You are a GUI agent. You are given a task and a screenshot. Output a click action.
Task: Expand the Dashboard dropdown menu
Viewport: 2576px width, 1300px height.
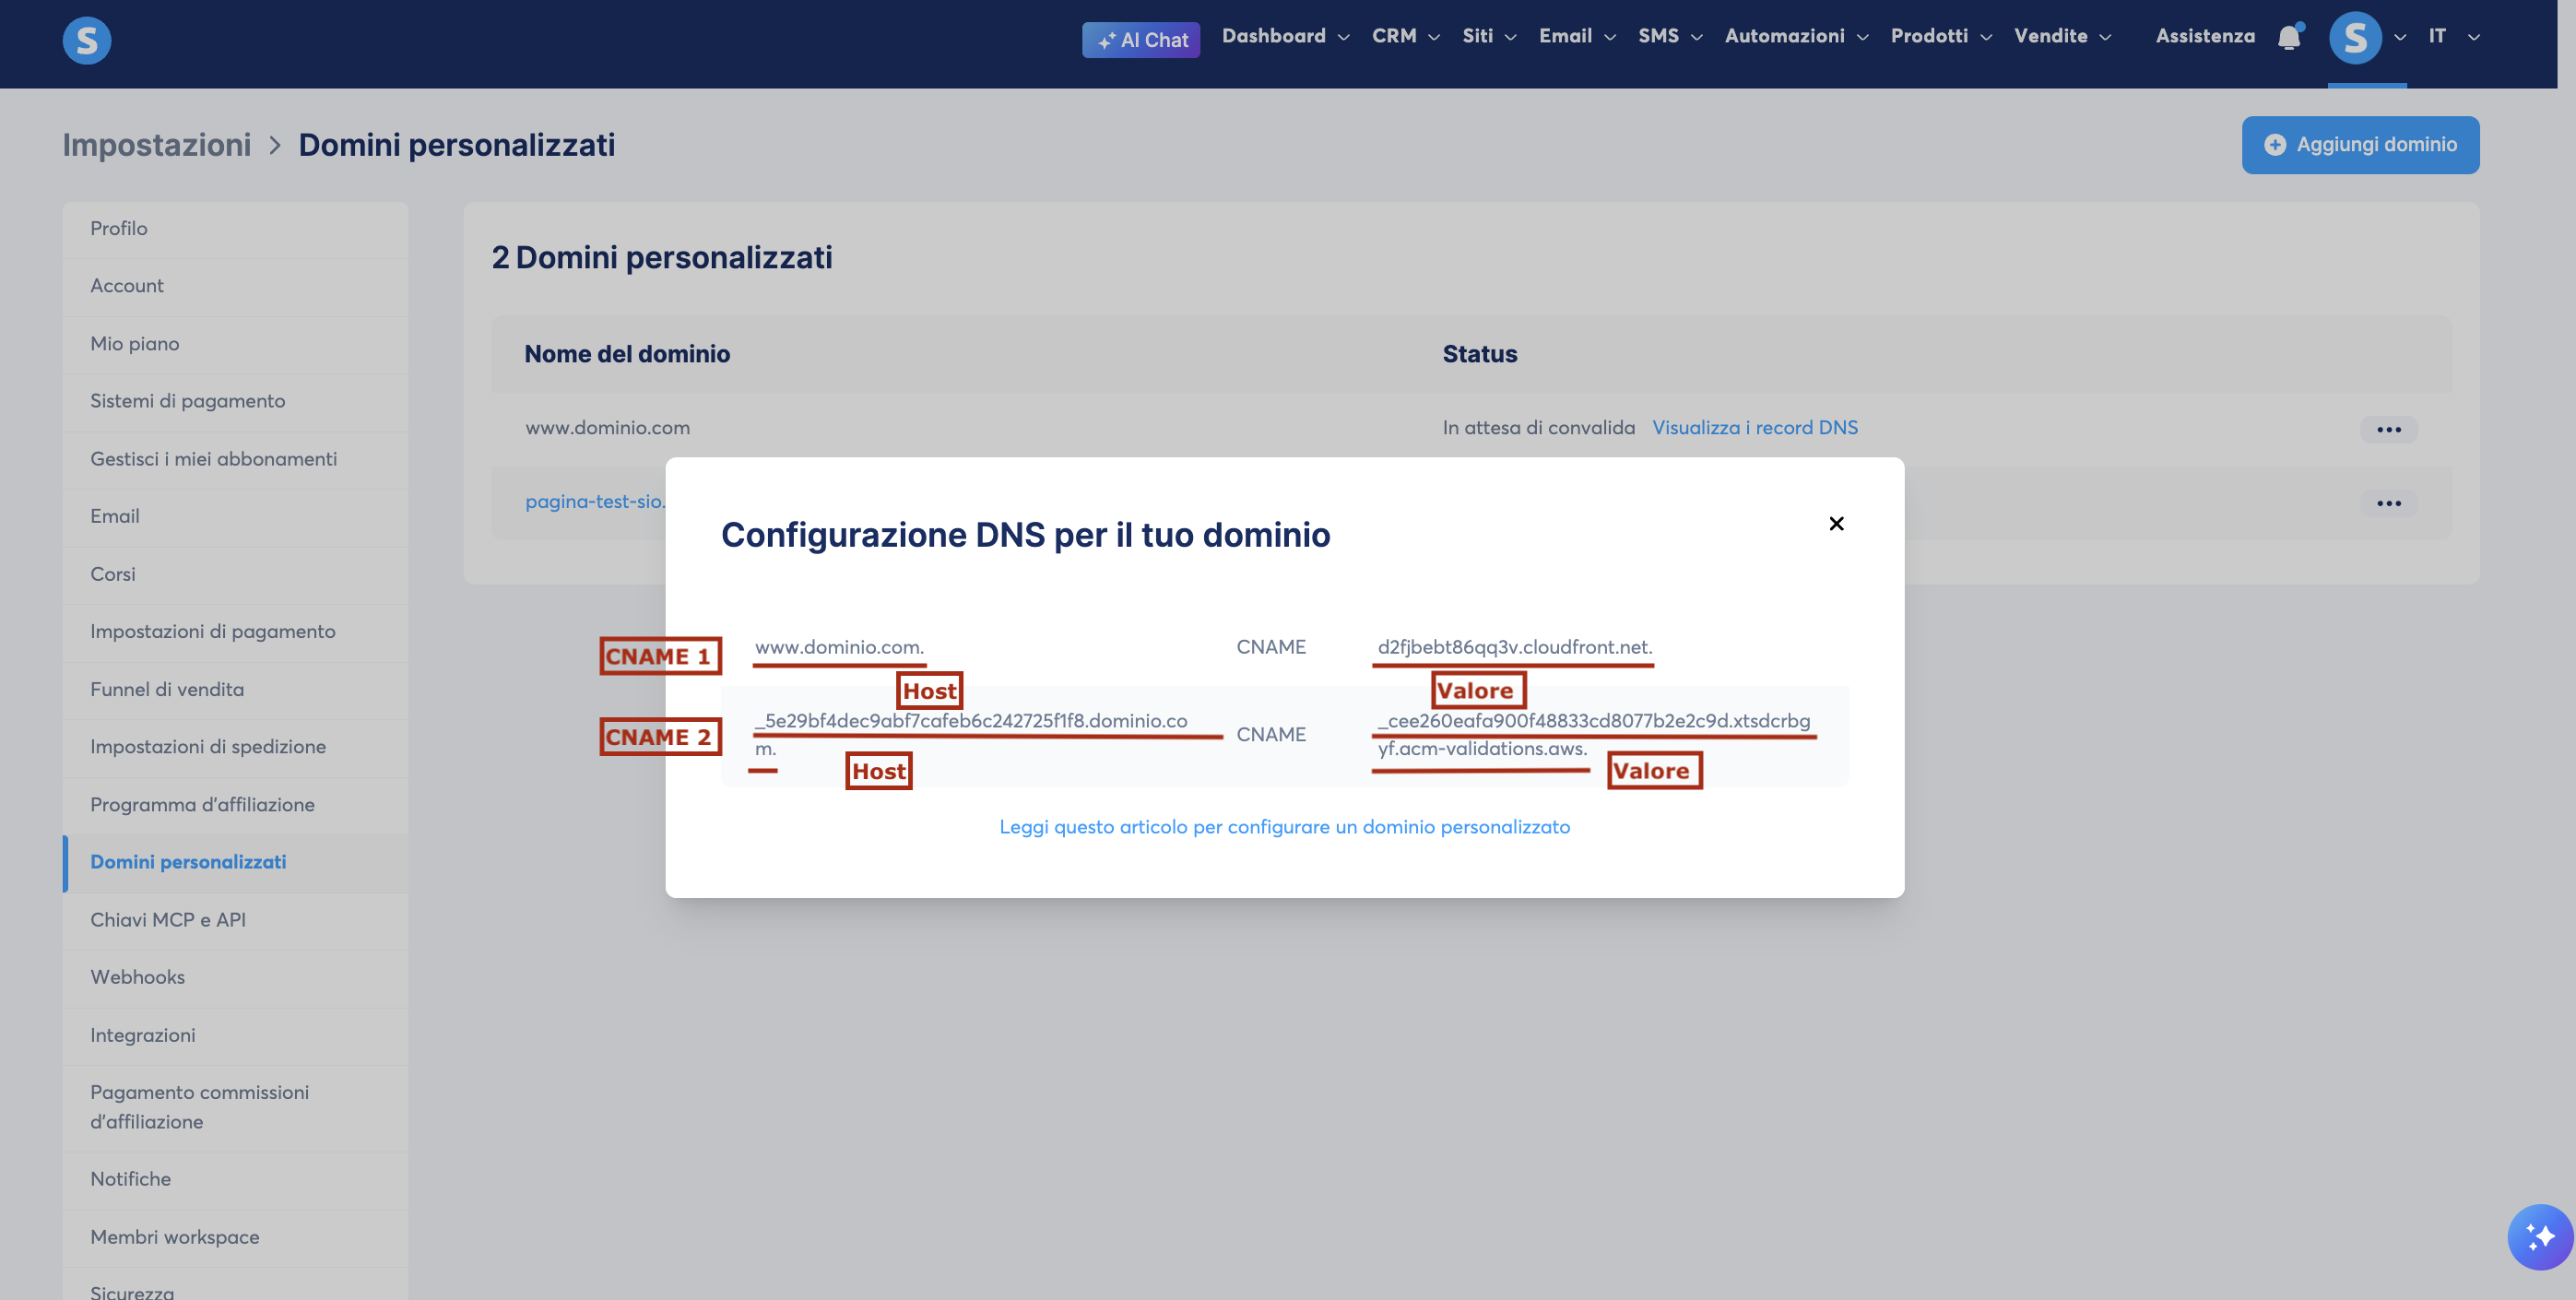(1285, 36)
